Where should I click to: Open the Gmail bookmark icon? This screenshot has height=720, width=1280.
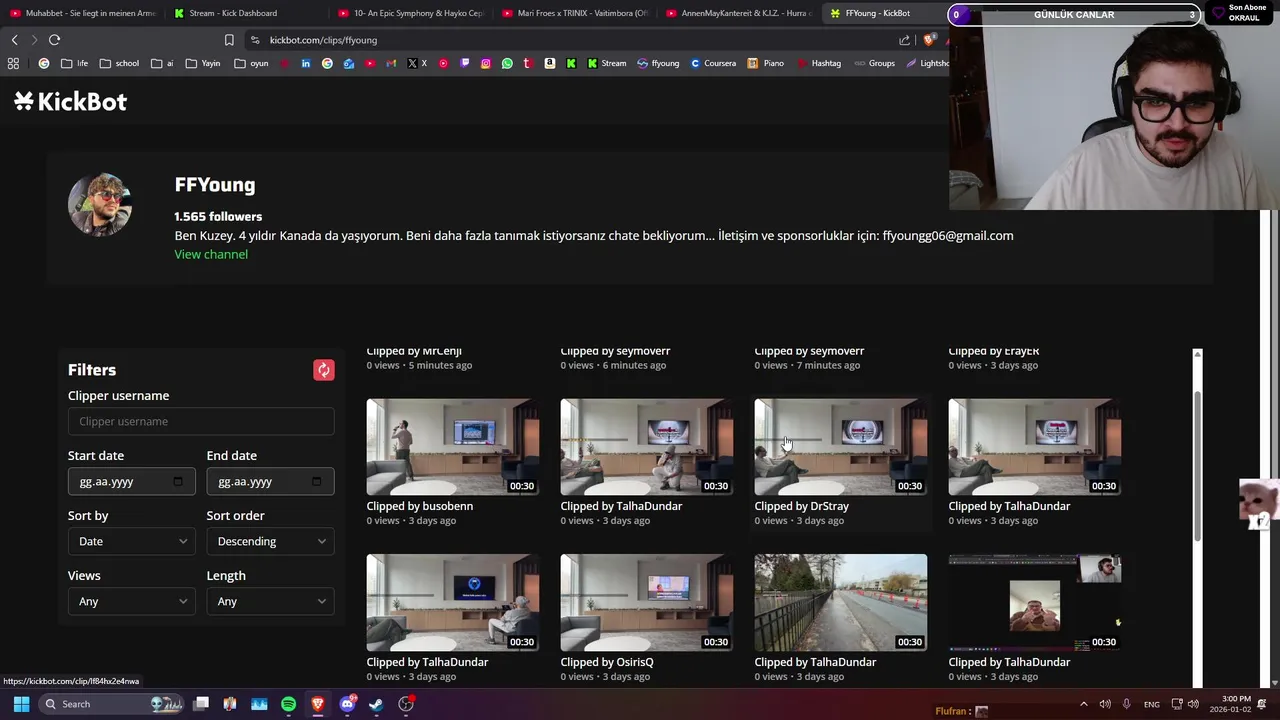click(391, 63)
